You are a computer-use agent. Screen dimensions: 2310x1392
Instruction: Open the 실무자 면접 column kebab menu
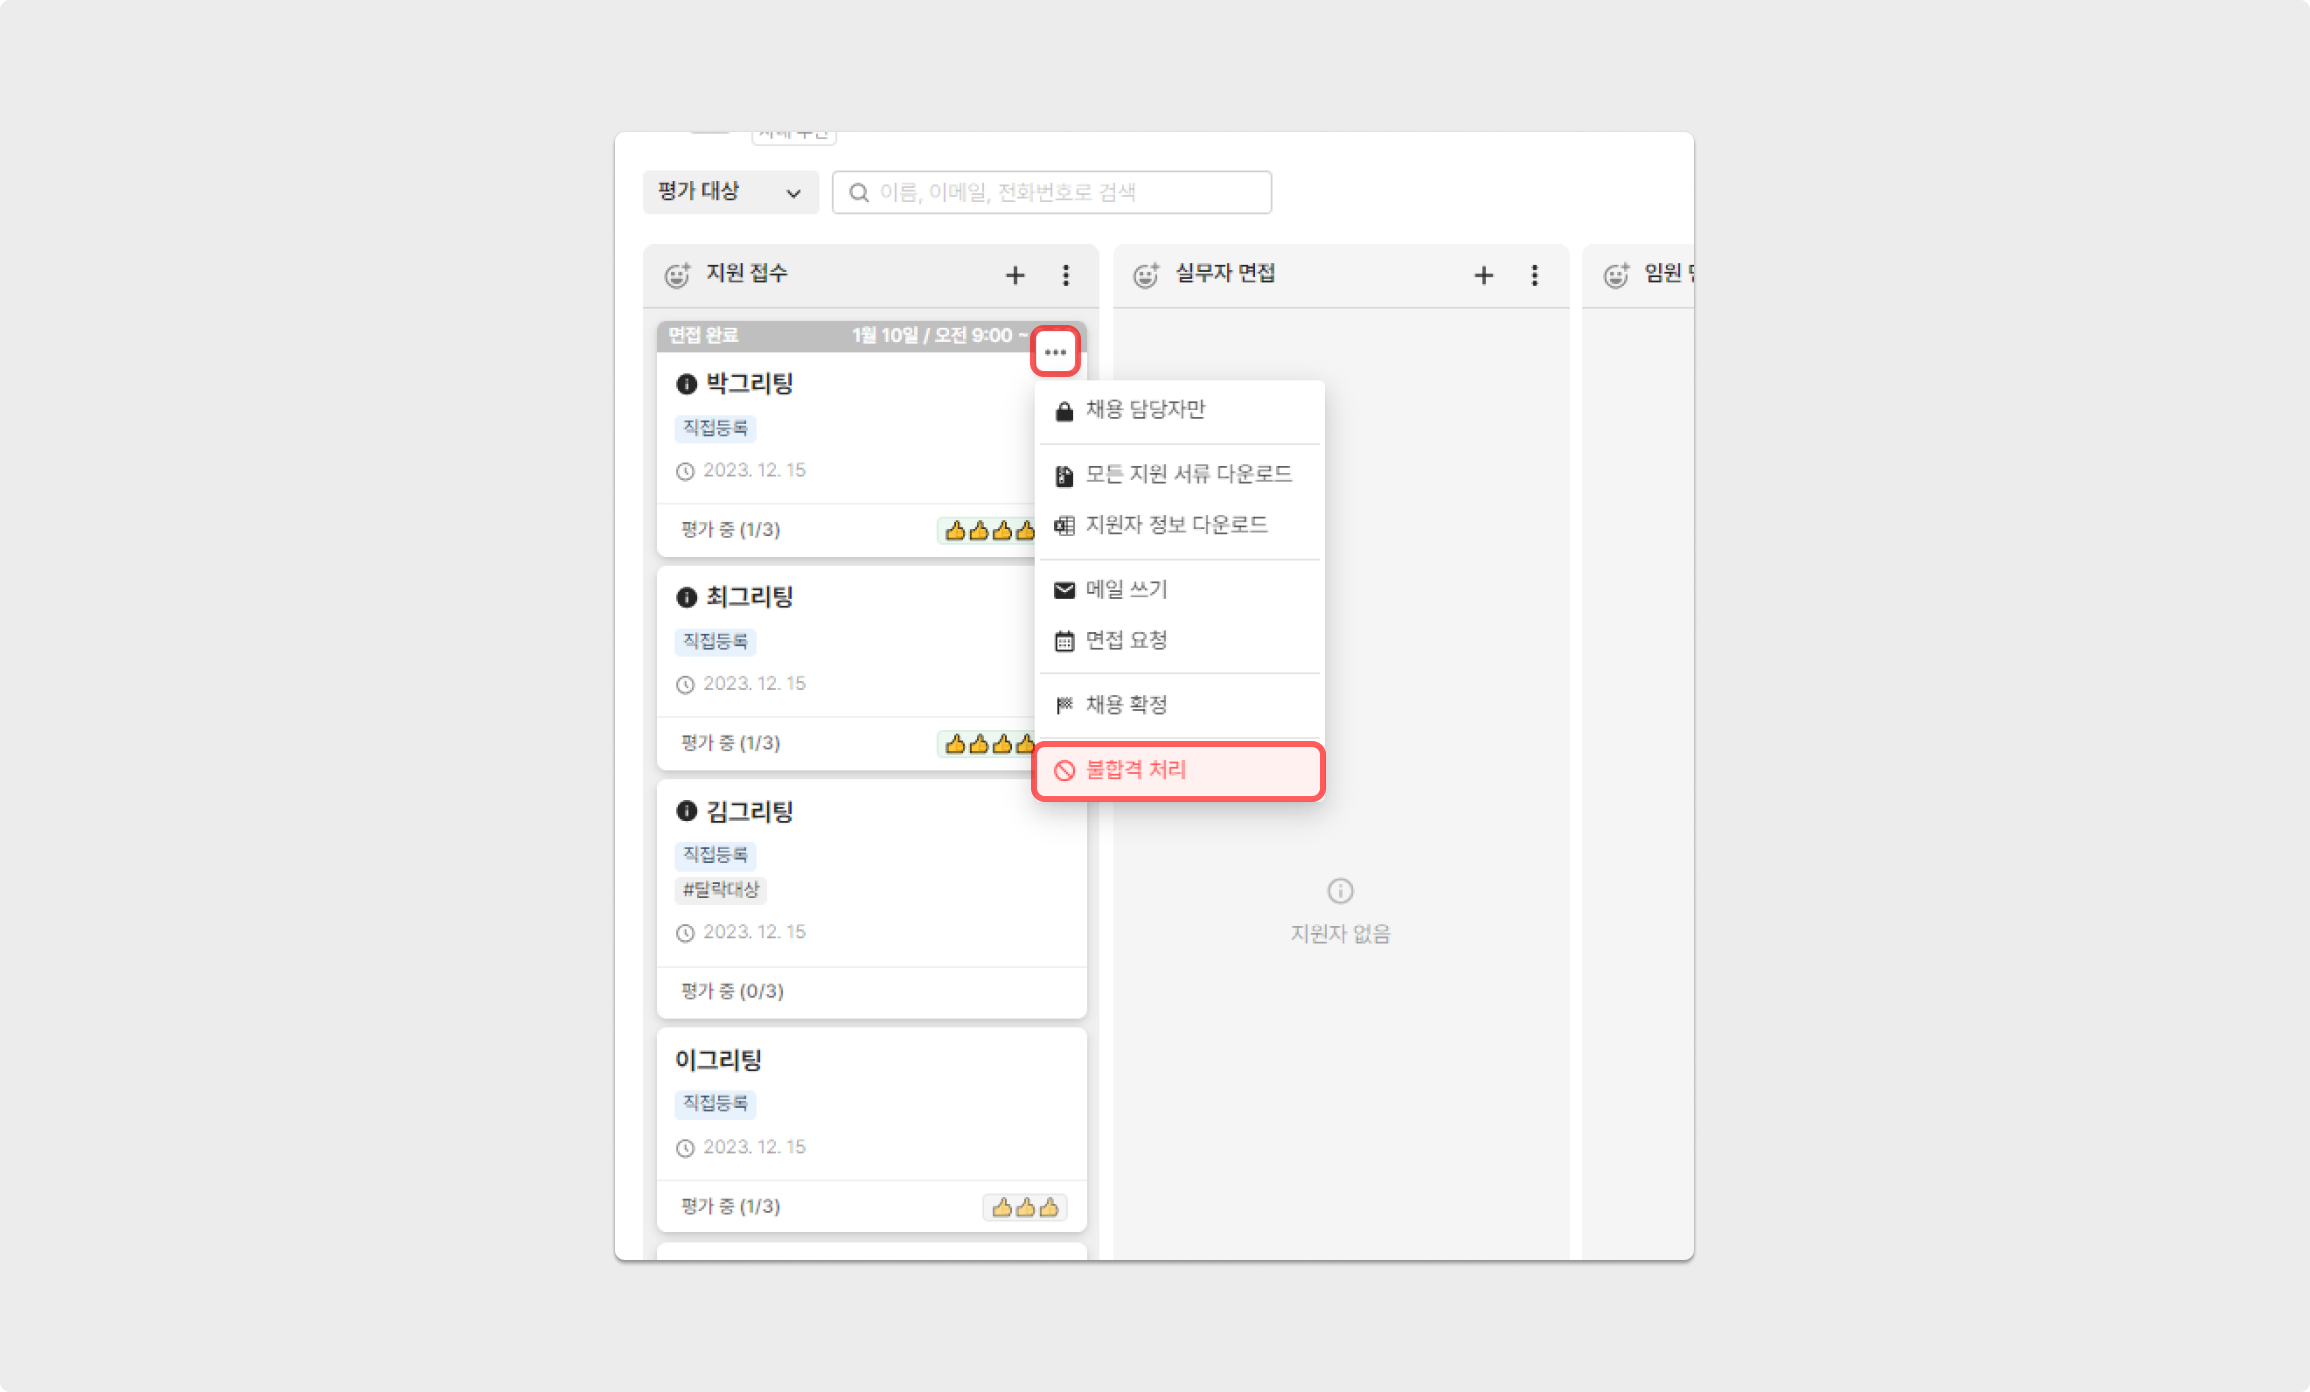(x=1535, y=275)
